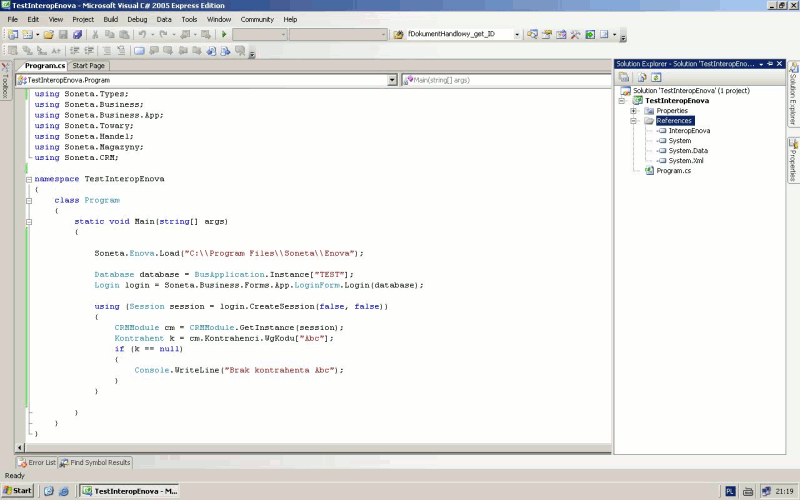Switch to the Start Page tab
Screen dimensions: 800x500
tap(89, 66)
